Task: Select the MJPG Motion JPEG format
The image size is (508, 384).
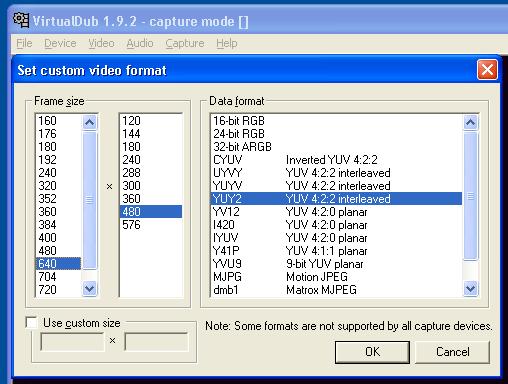Action: 337,277
